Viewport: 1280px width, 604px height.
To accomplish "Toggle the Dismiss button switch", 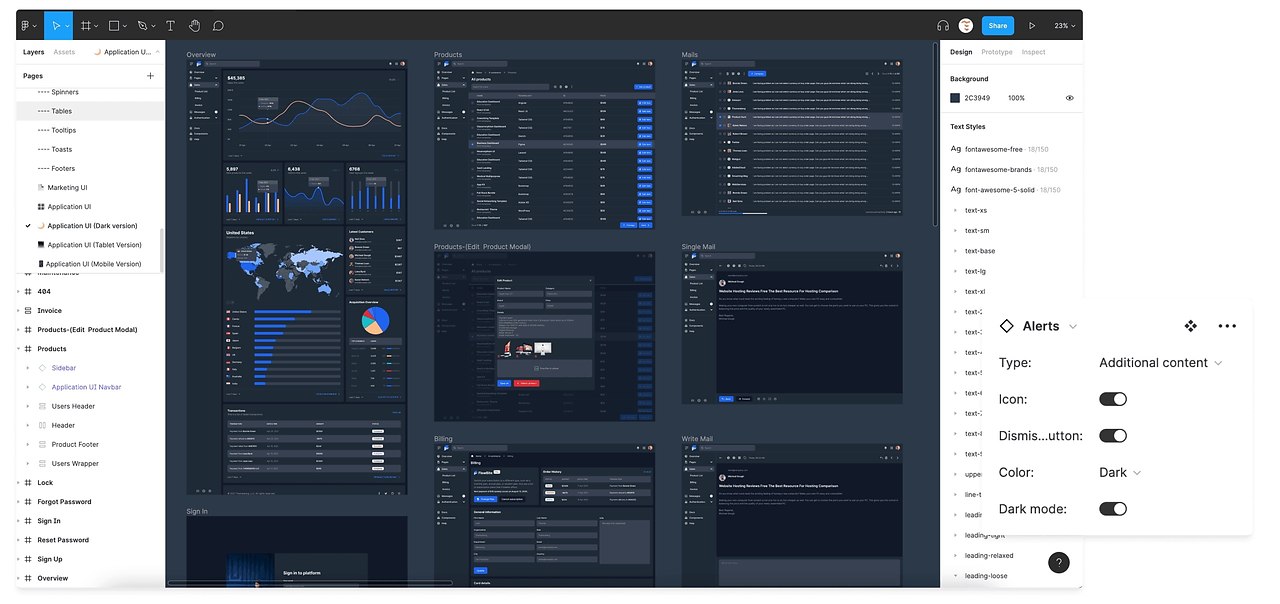I will (x=1113, y=436).
